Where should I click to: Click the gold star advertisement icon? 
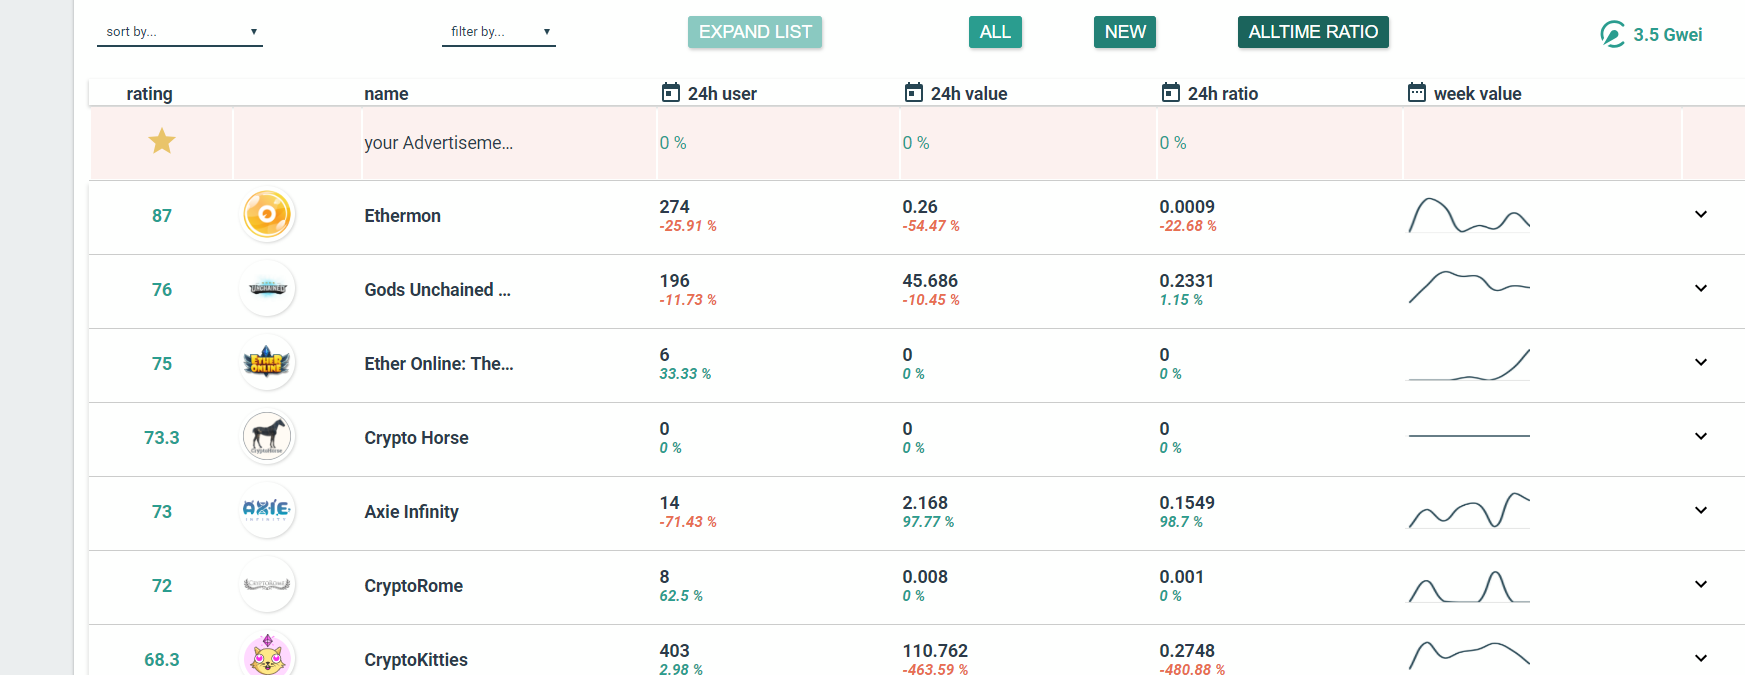(162, 141)
